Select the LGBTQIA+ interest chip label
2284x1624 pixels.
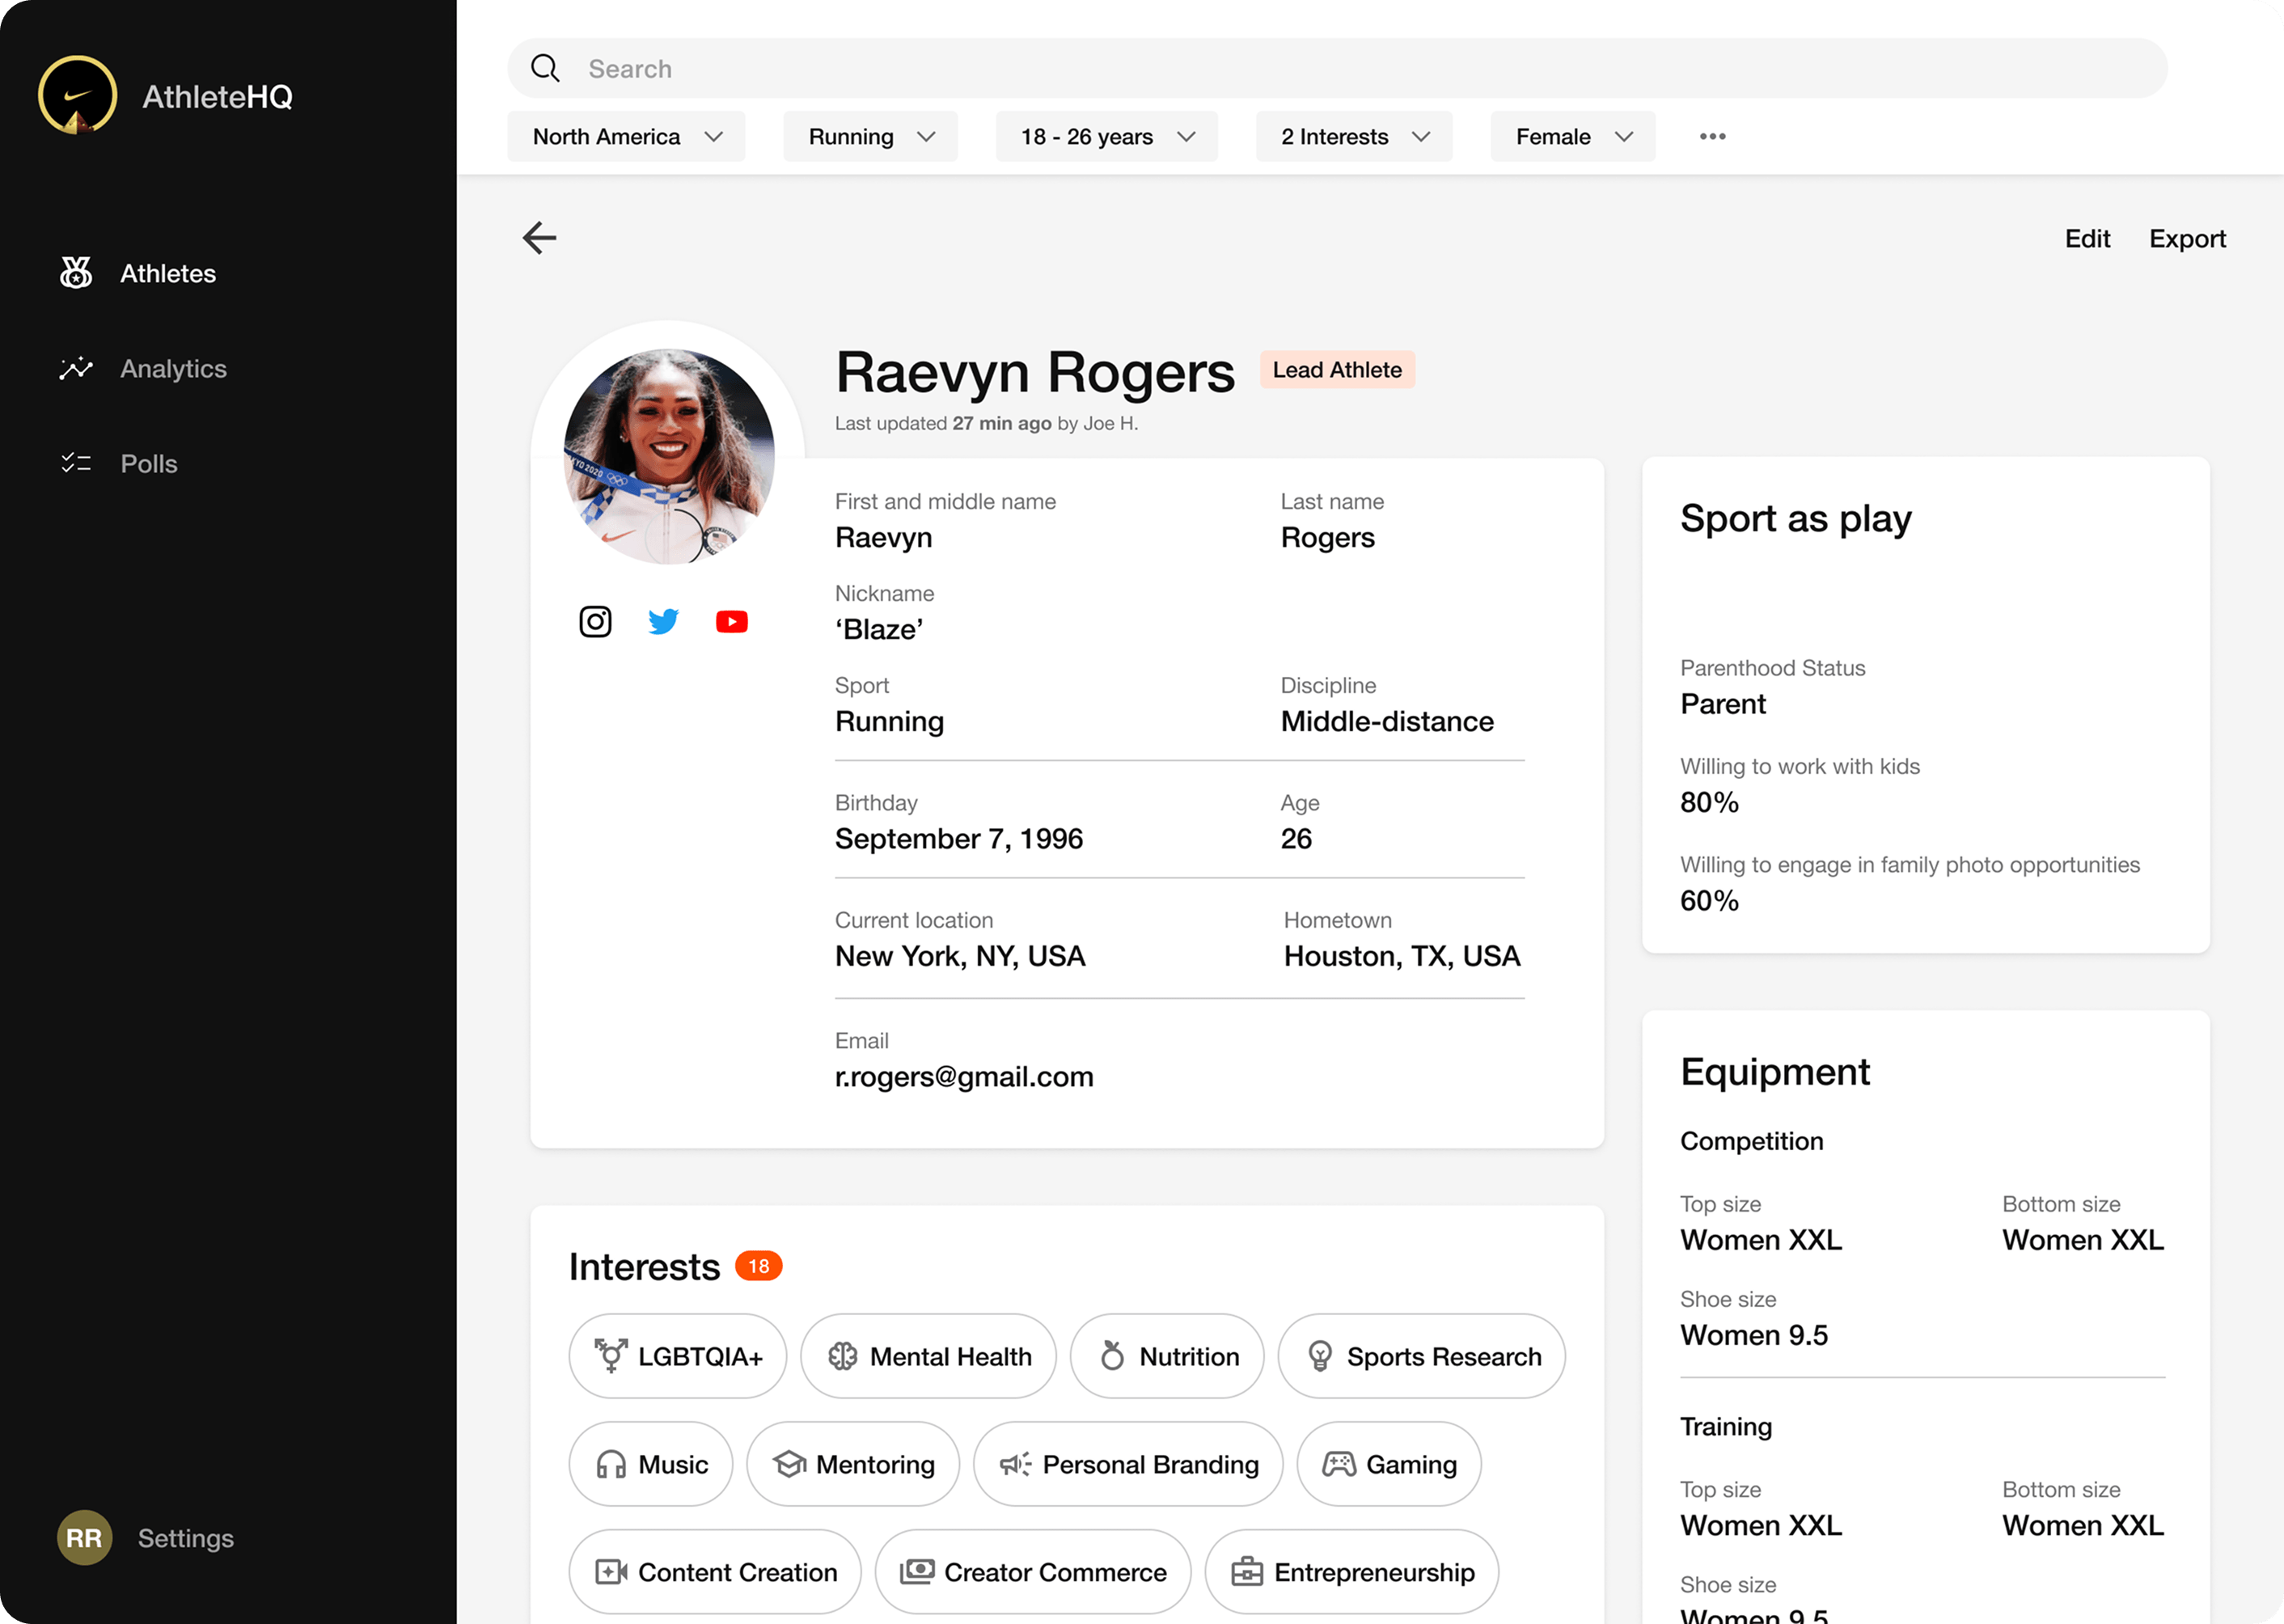point(700,1356)
